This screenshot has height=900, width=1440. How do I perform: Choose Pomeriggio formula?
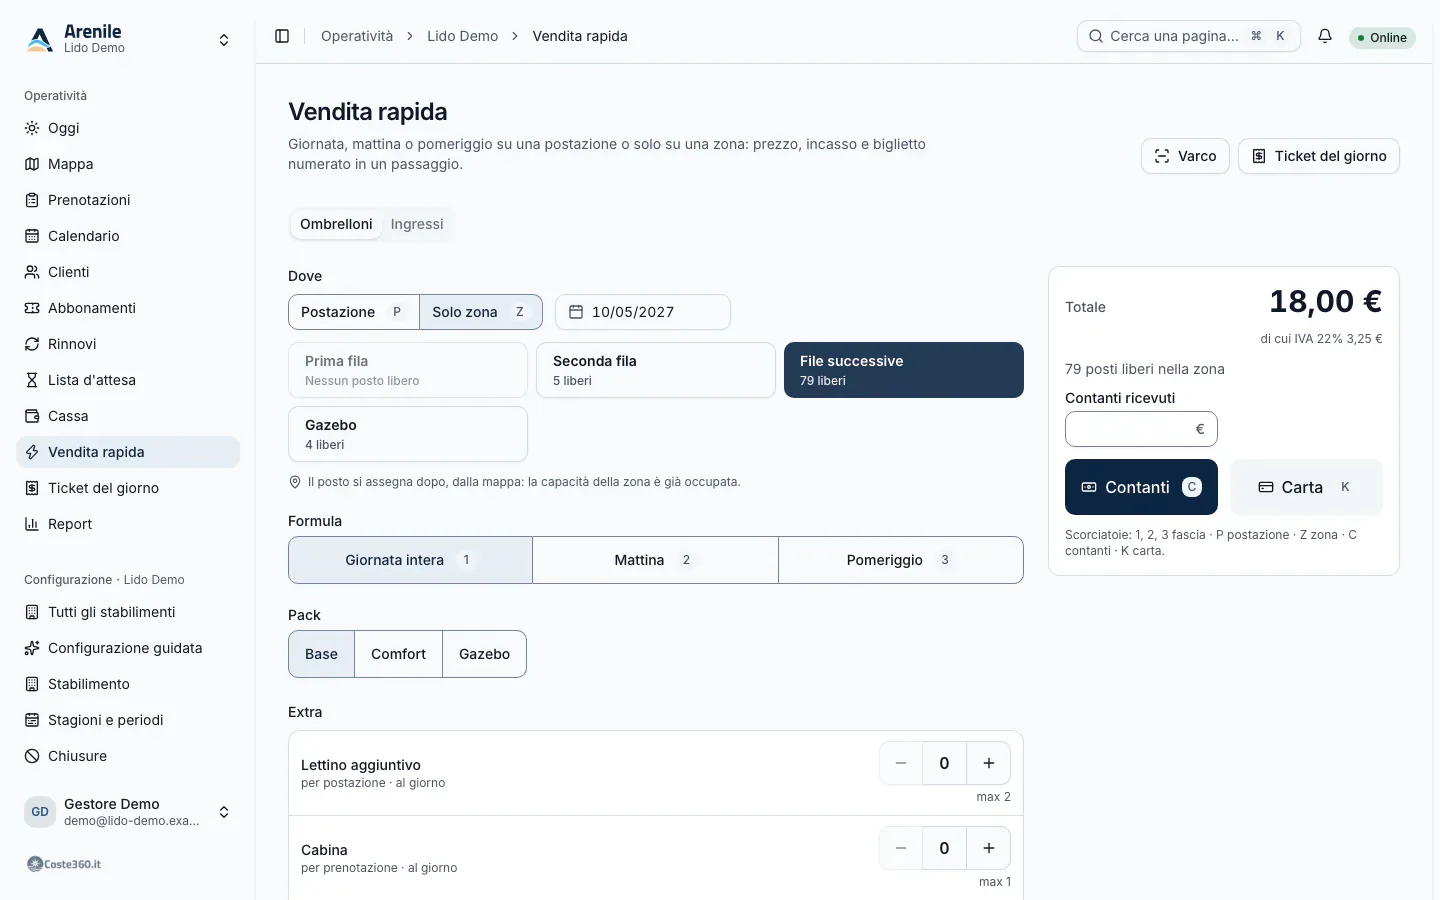[x=901, y=560]
